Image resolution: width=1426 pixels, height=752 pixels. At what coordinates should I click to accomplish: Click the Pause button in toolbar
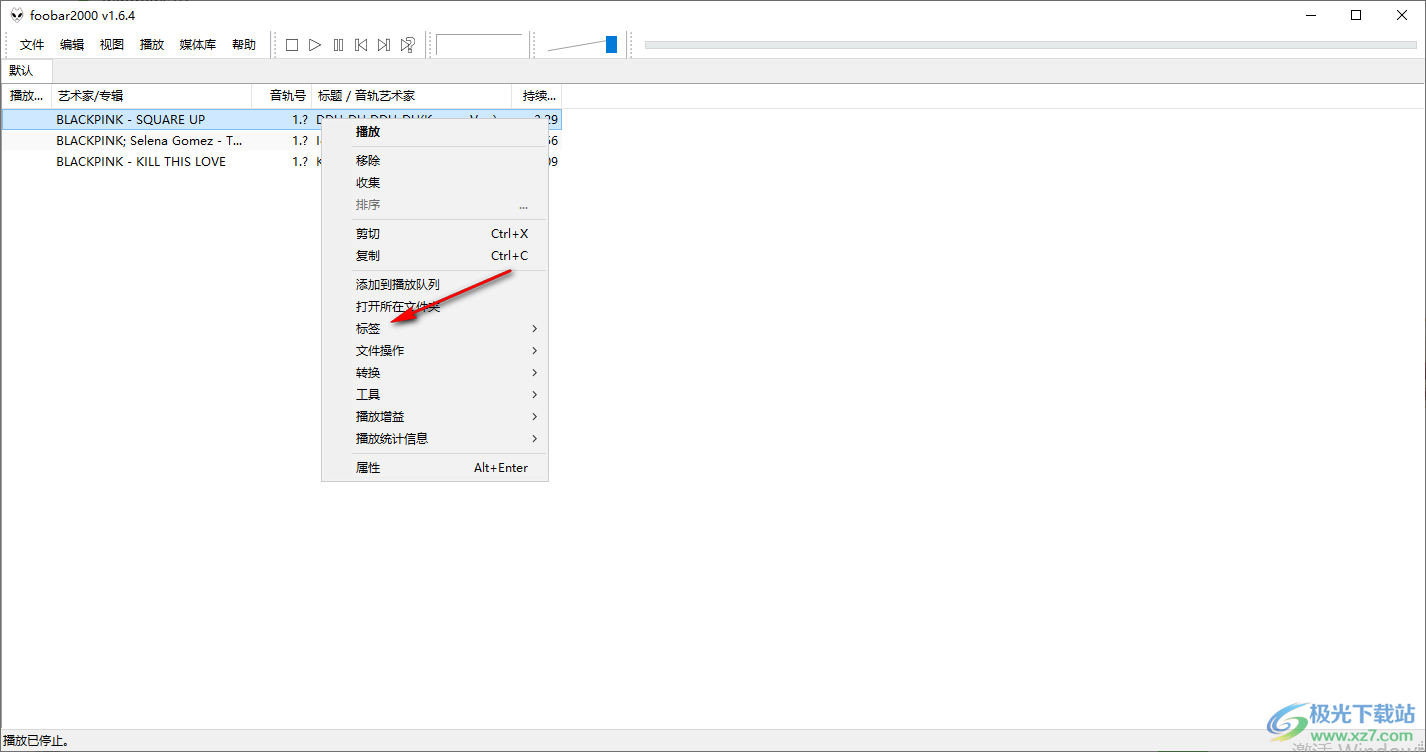[x=338, y=45]
